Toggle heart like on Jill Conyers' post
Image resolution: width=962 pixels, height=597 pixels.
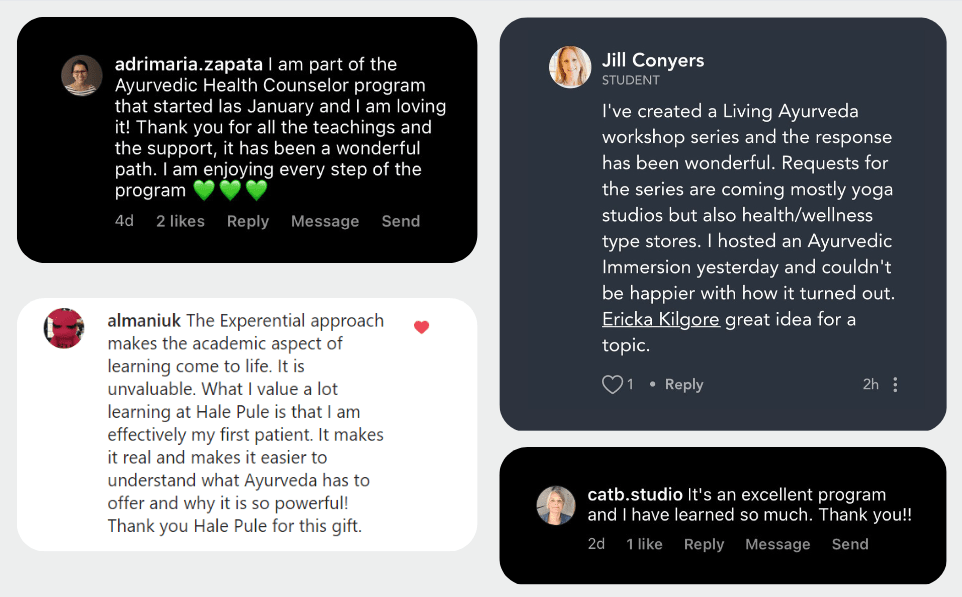click(x=612, y=385)
